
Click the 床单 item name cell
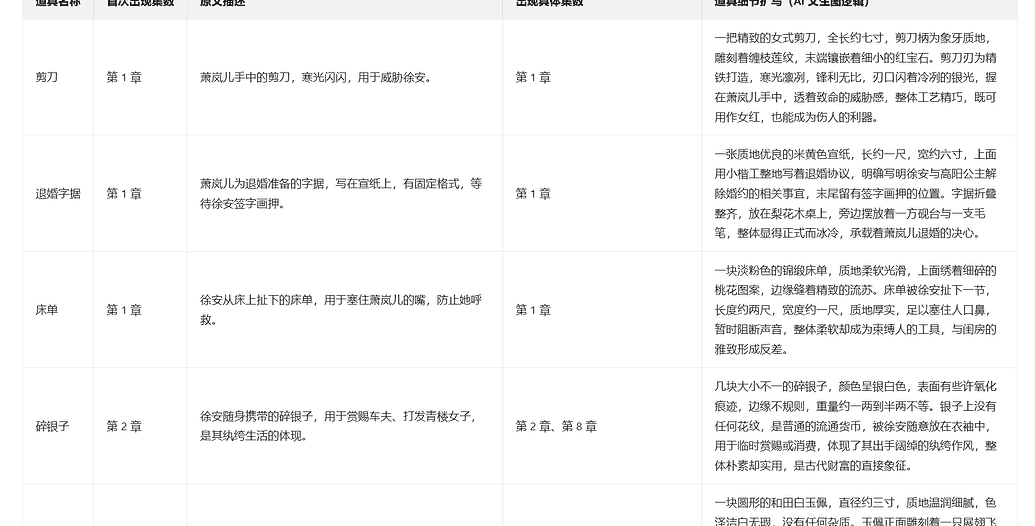pyautogui.click(x=47, y=310)
